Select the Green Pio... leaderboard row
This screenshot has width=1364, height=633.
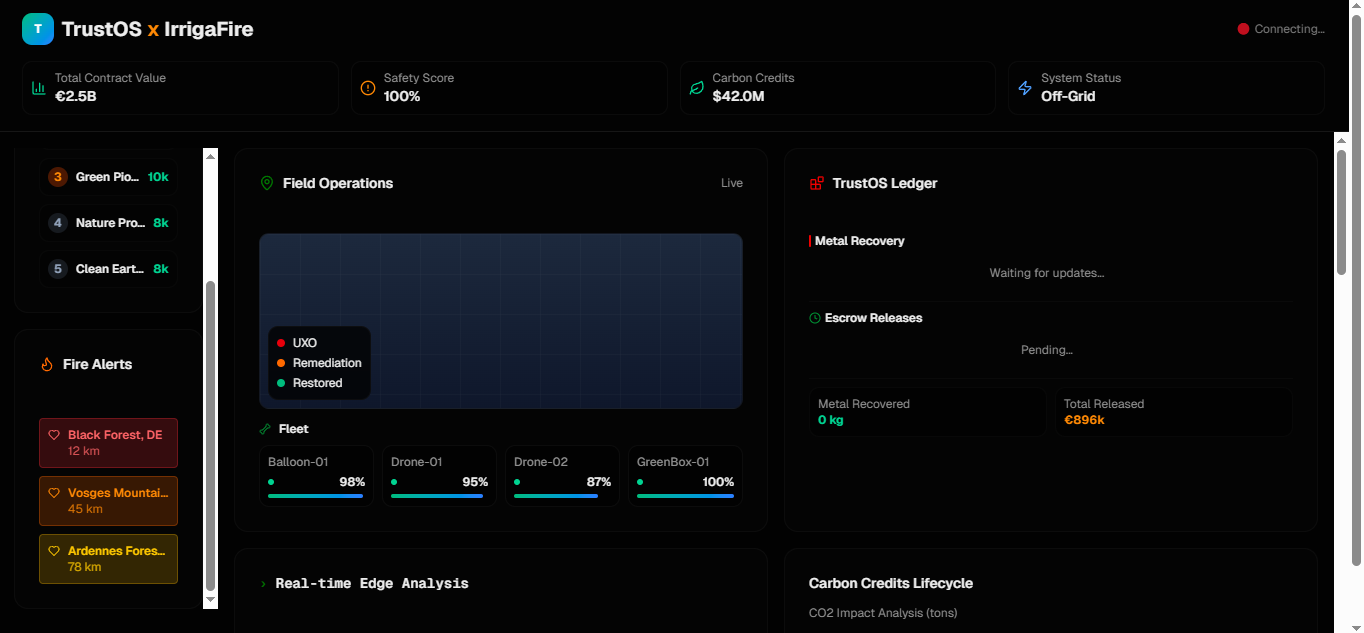108,177
